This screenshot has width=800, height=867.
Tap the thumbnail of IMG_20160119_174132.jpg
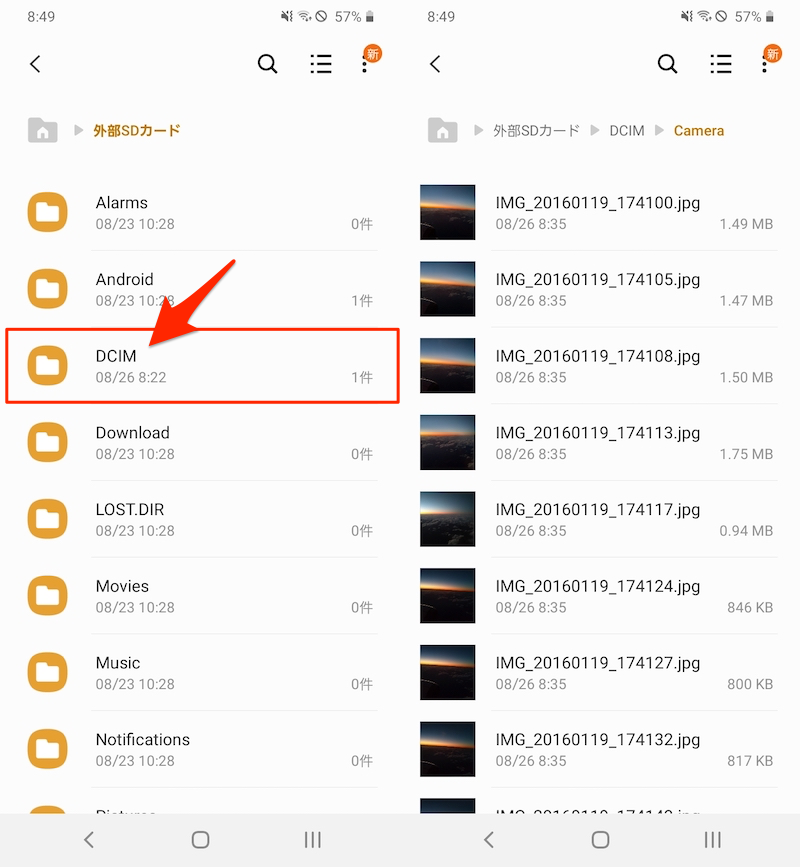448,749
